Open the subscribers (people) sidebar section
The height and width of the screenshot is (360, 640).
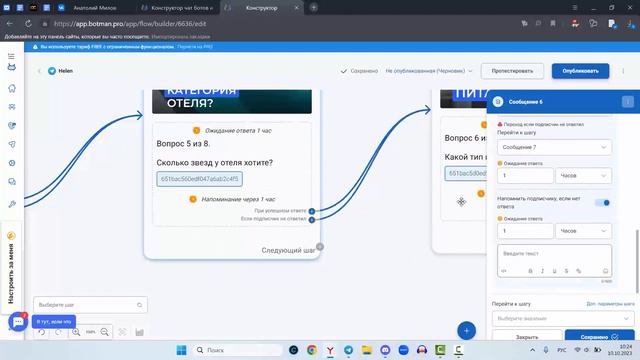[12, 107]
